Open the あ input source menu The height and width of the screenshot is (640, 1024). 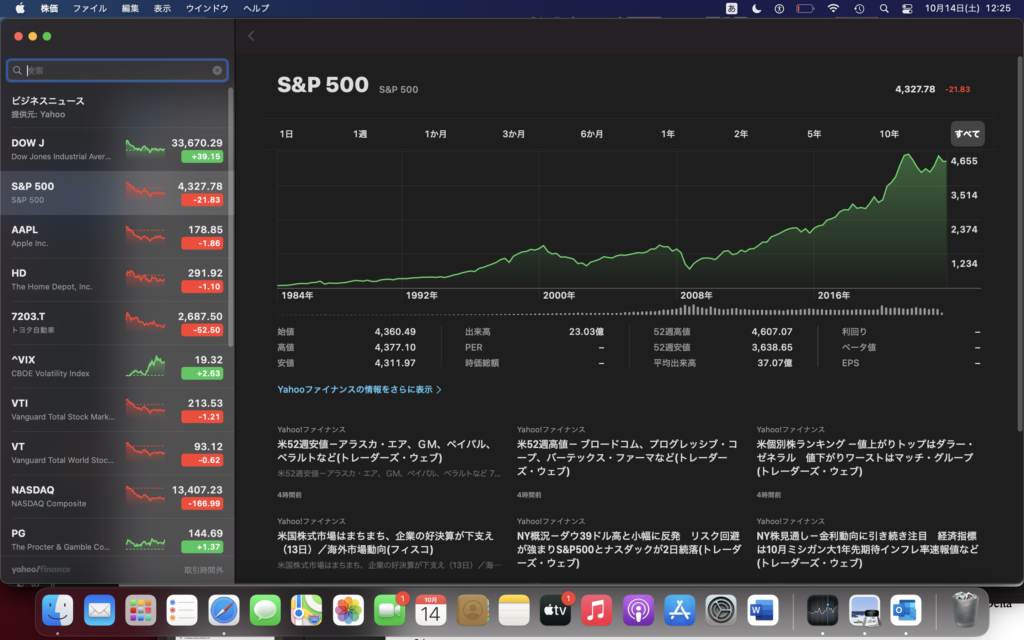click(x=731, y=8)
